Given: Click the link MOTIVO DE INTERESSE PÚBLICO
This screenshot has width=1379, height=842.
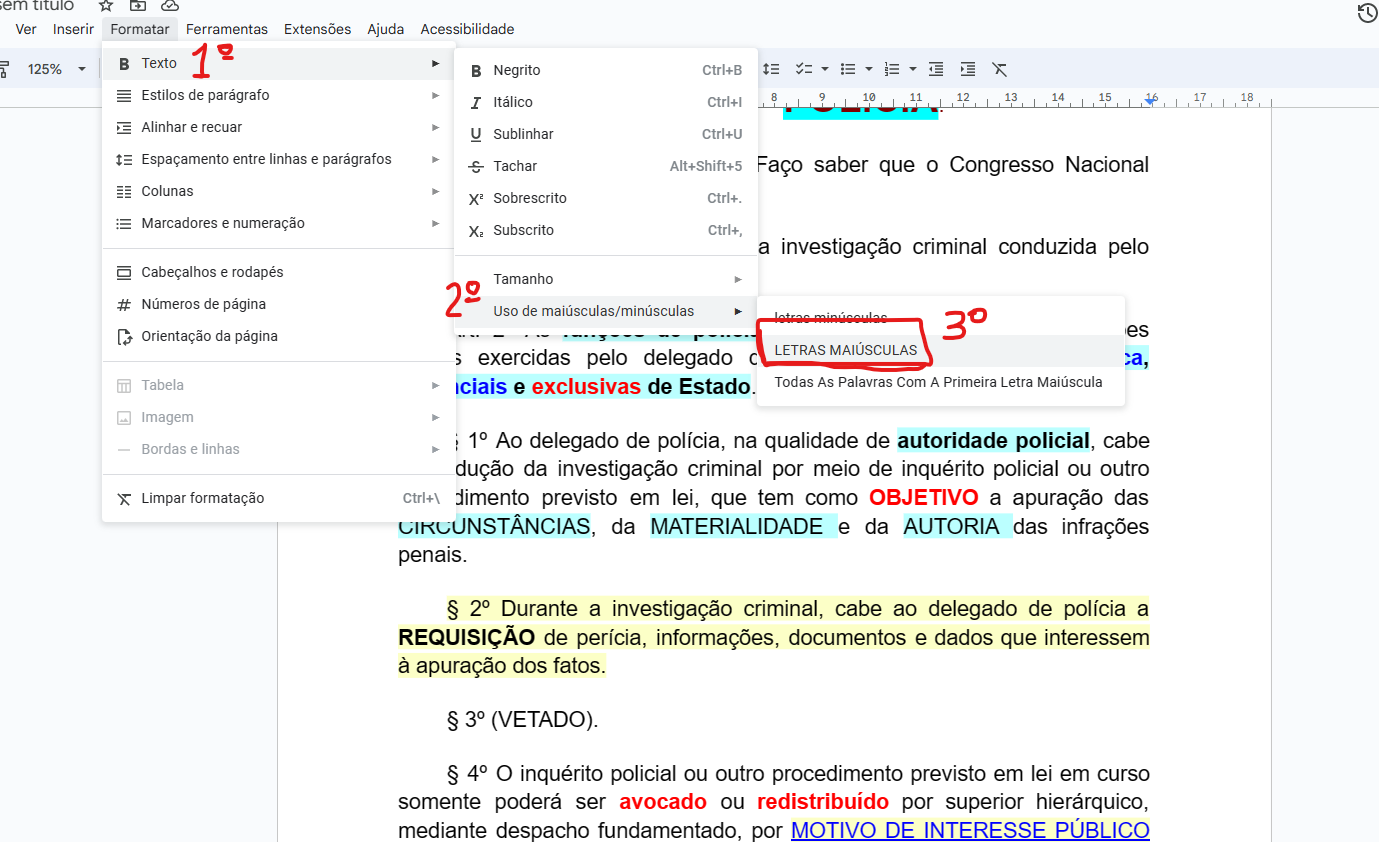Looking at the screenshot, I should pyautogui.click(x=970, y=830).
